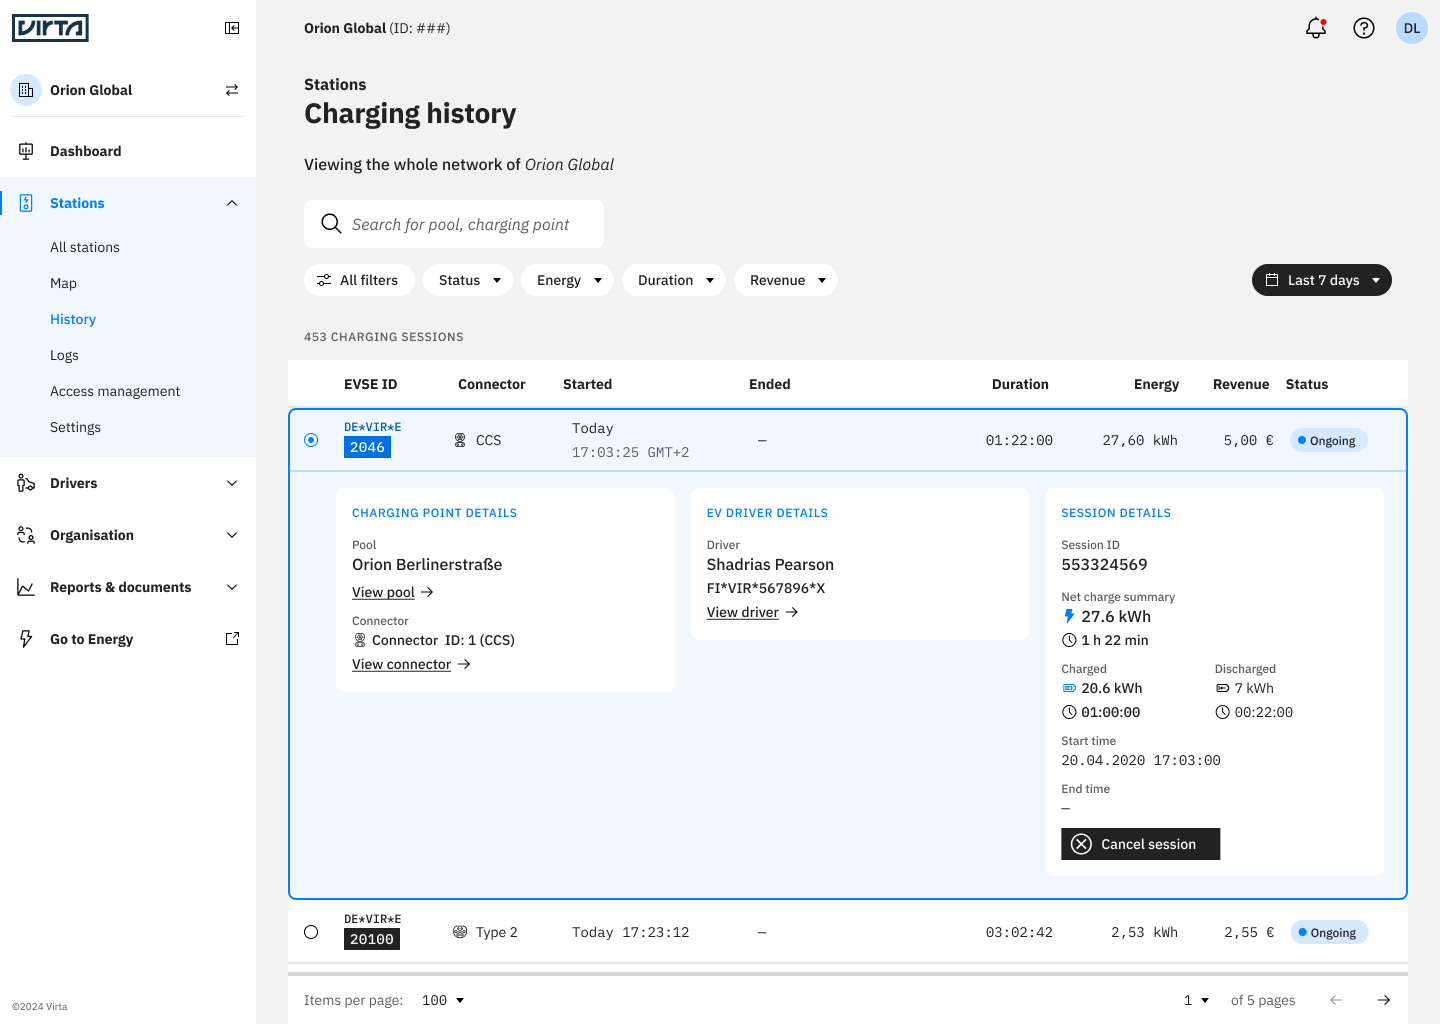Screen dimensions: 1440x1024
Task: Go to next page arrow
Action: 1384,1000
